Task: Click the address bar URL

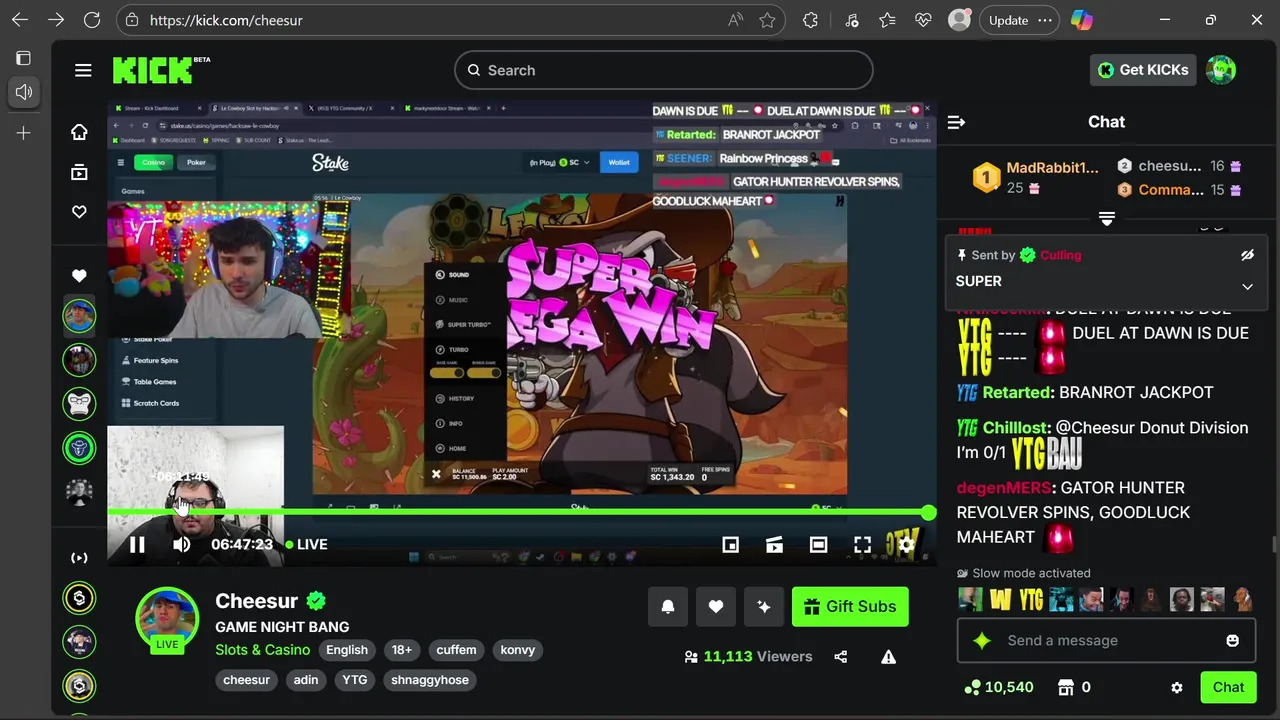Action: pyautogui.click(x=226, y=20)
